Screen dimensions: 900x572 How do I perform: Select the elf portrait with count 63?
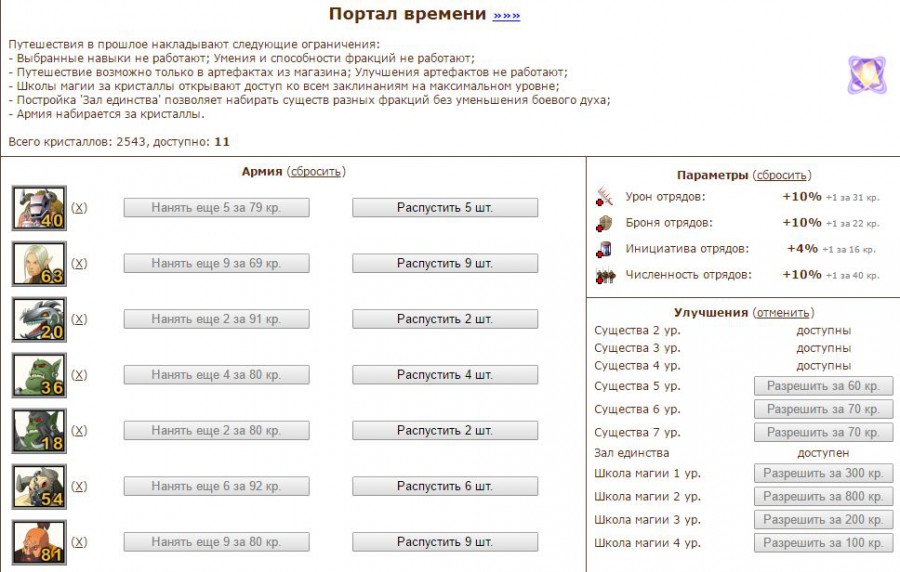point(39,263)
